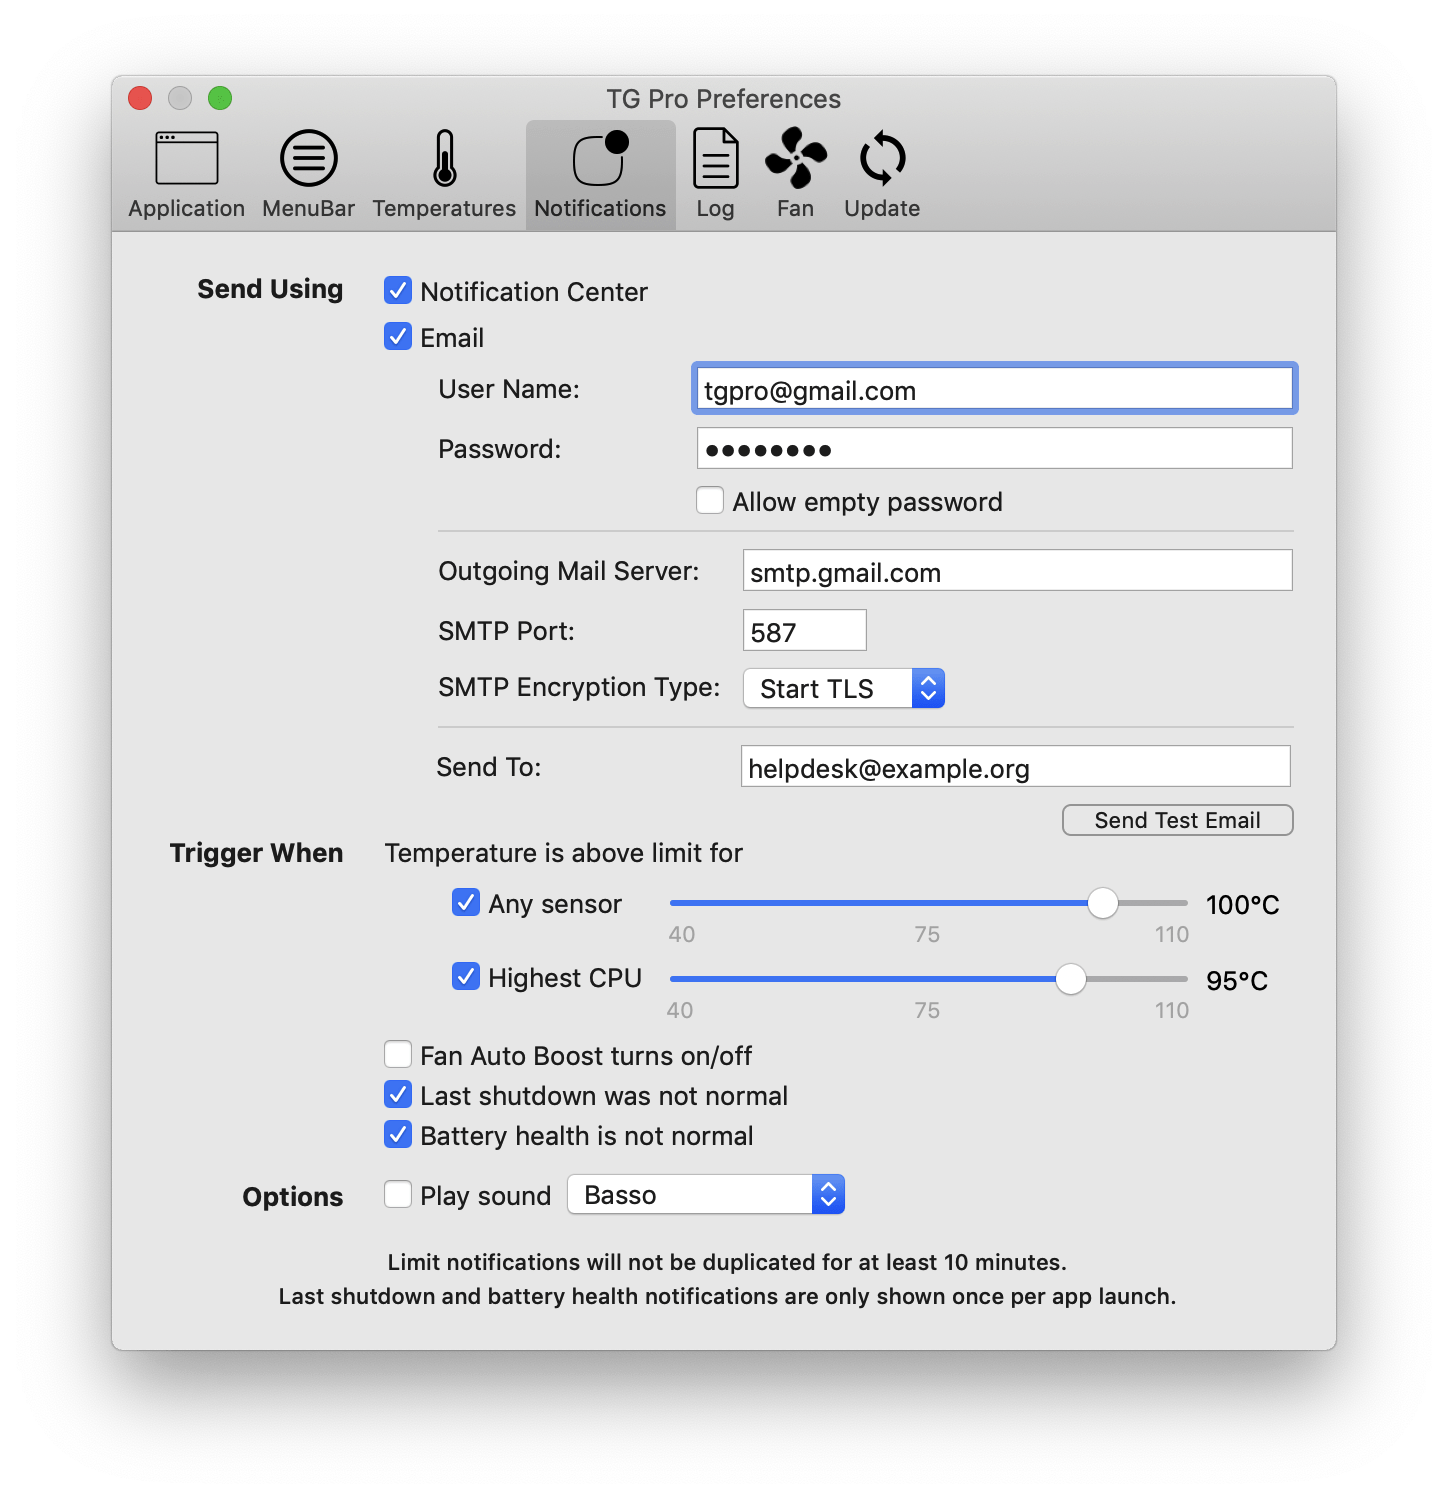This screenshot has width=1448, height=1498.
Task: Click the Outgoing Mail Server field
Action: (x=1017, y=571)
